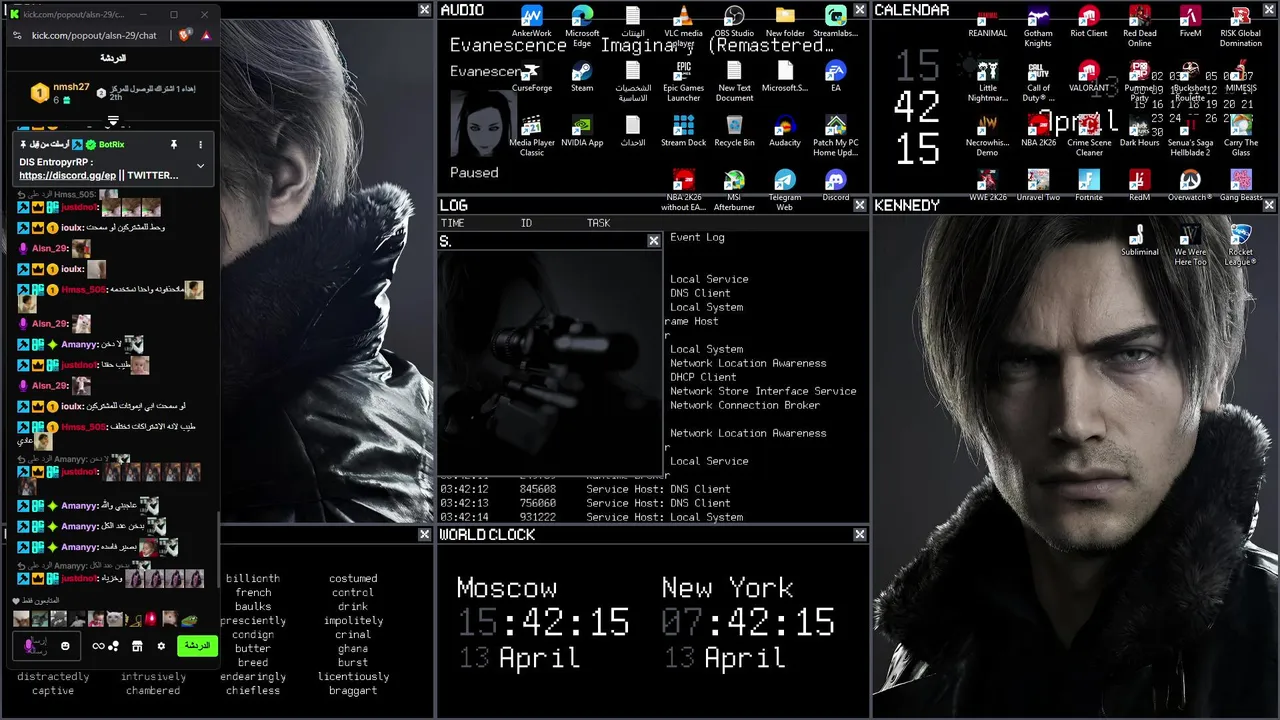The image size is (1280, 720).
Task: Launch FiveM from the desktop
Action: pos(1190,23)
